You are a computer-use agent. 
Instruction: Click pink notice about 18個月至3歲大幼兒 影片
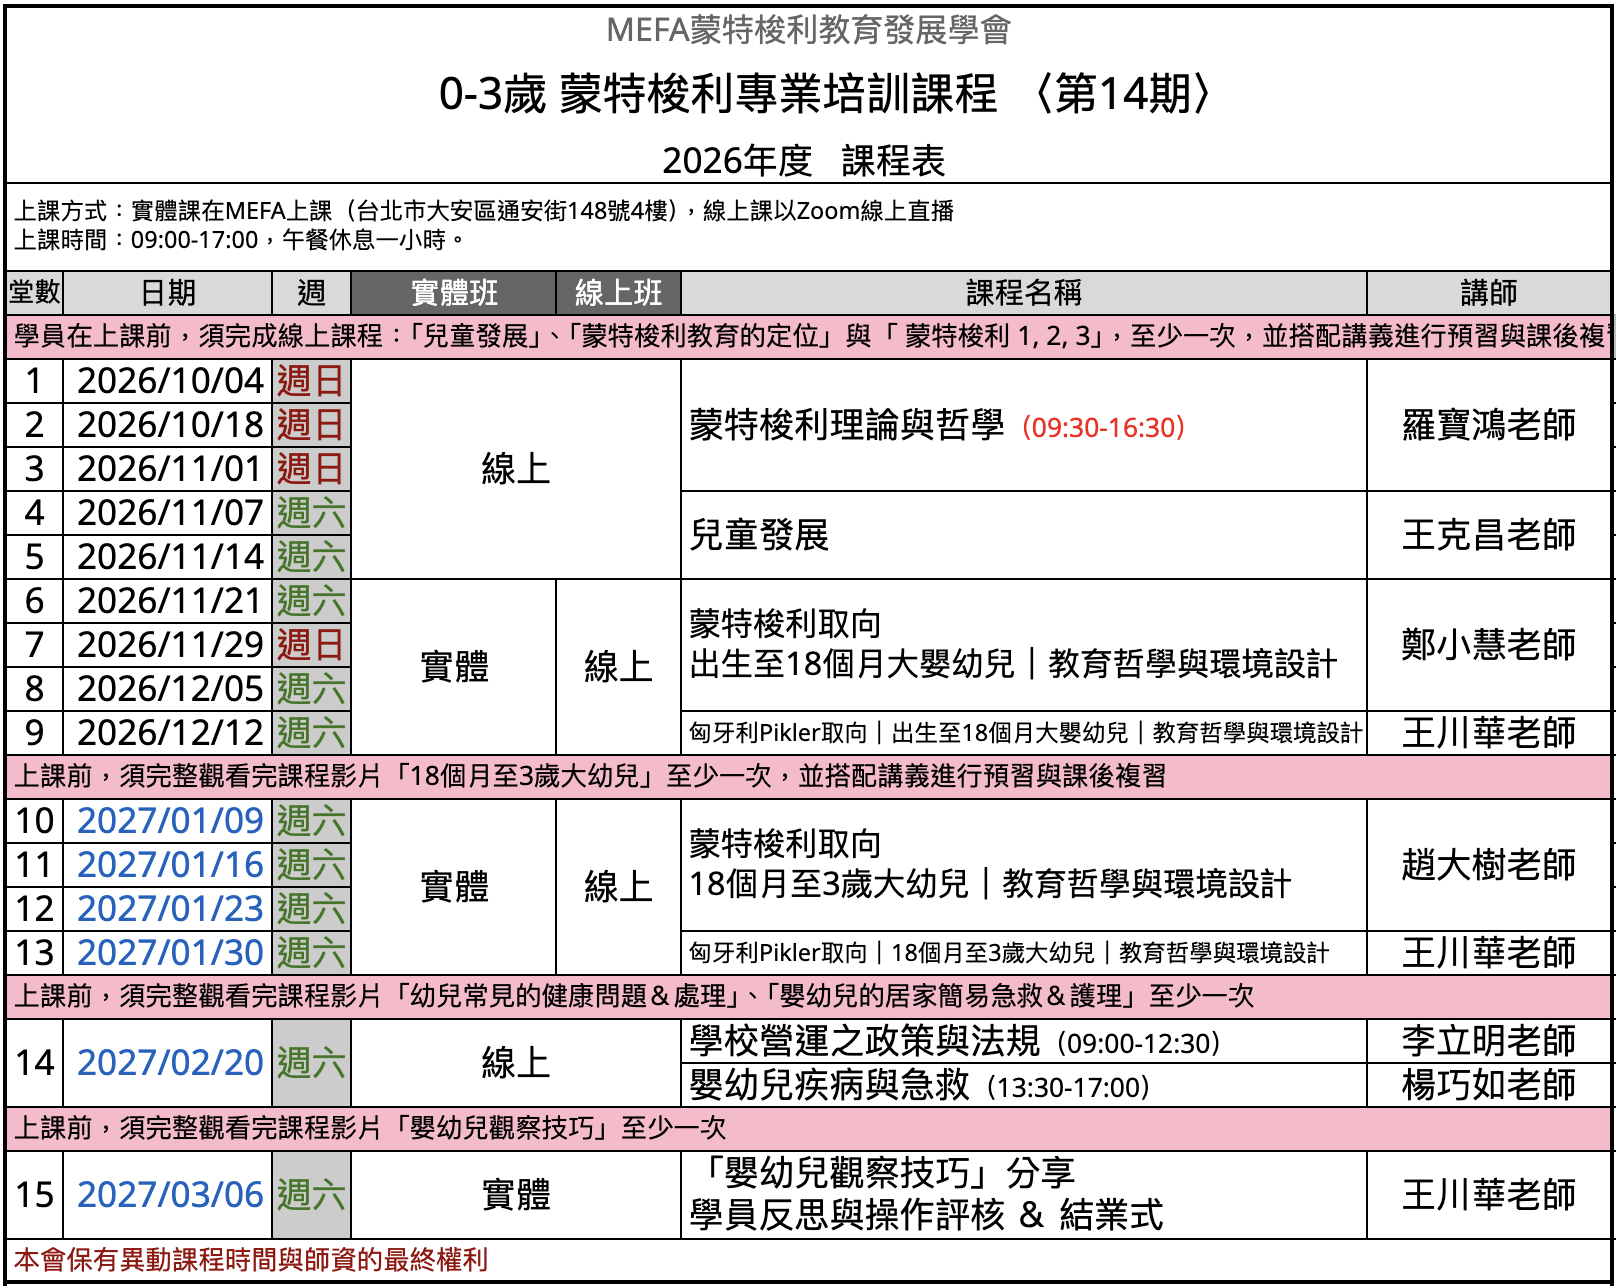[x=808, y=776]
